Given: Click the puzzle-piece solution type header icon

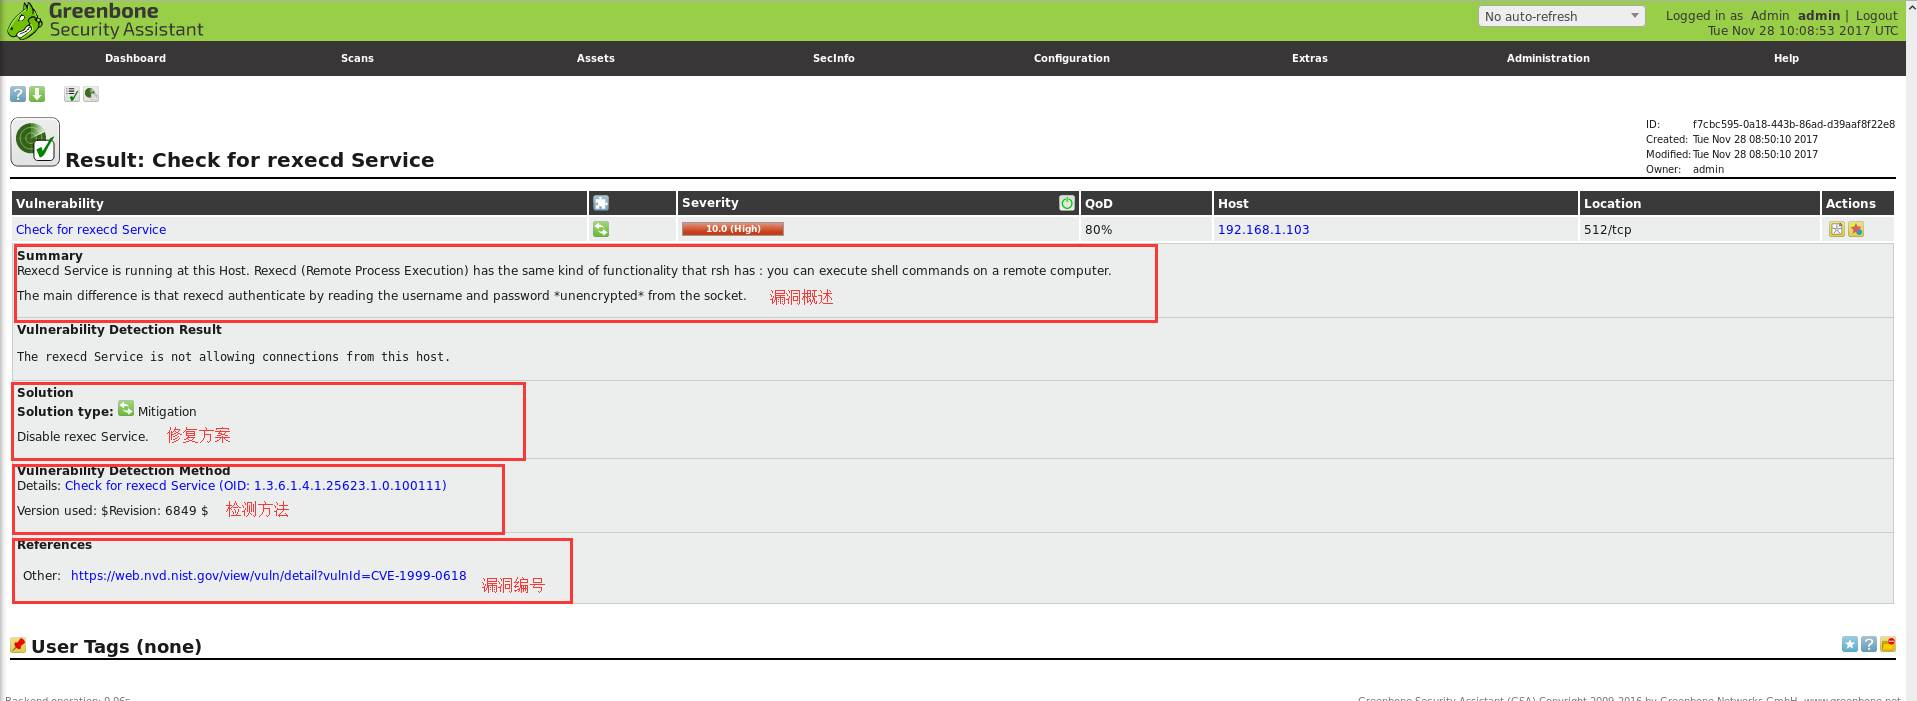Looking at the screenshot, I should (x=601, y=203).
